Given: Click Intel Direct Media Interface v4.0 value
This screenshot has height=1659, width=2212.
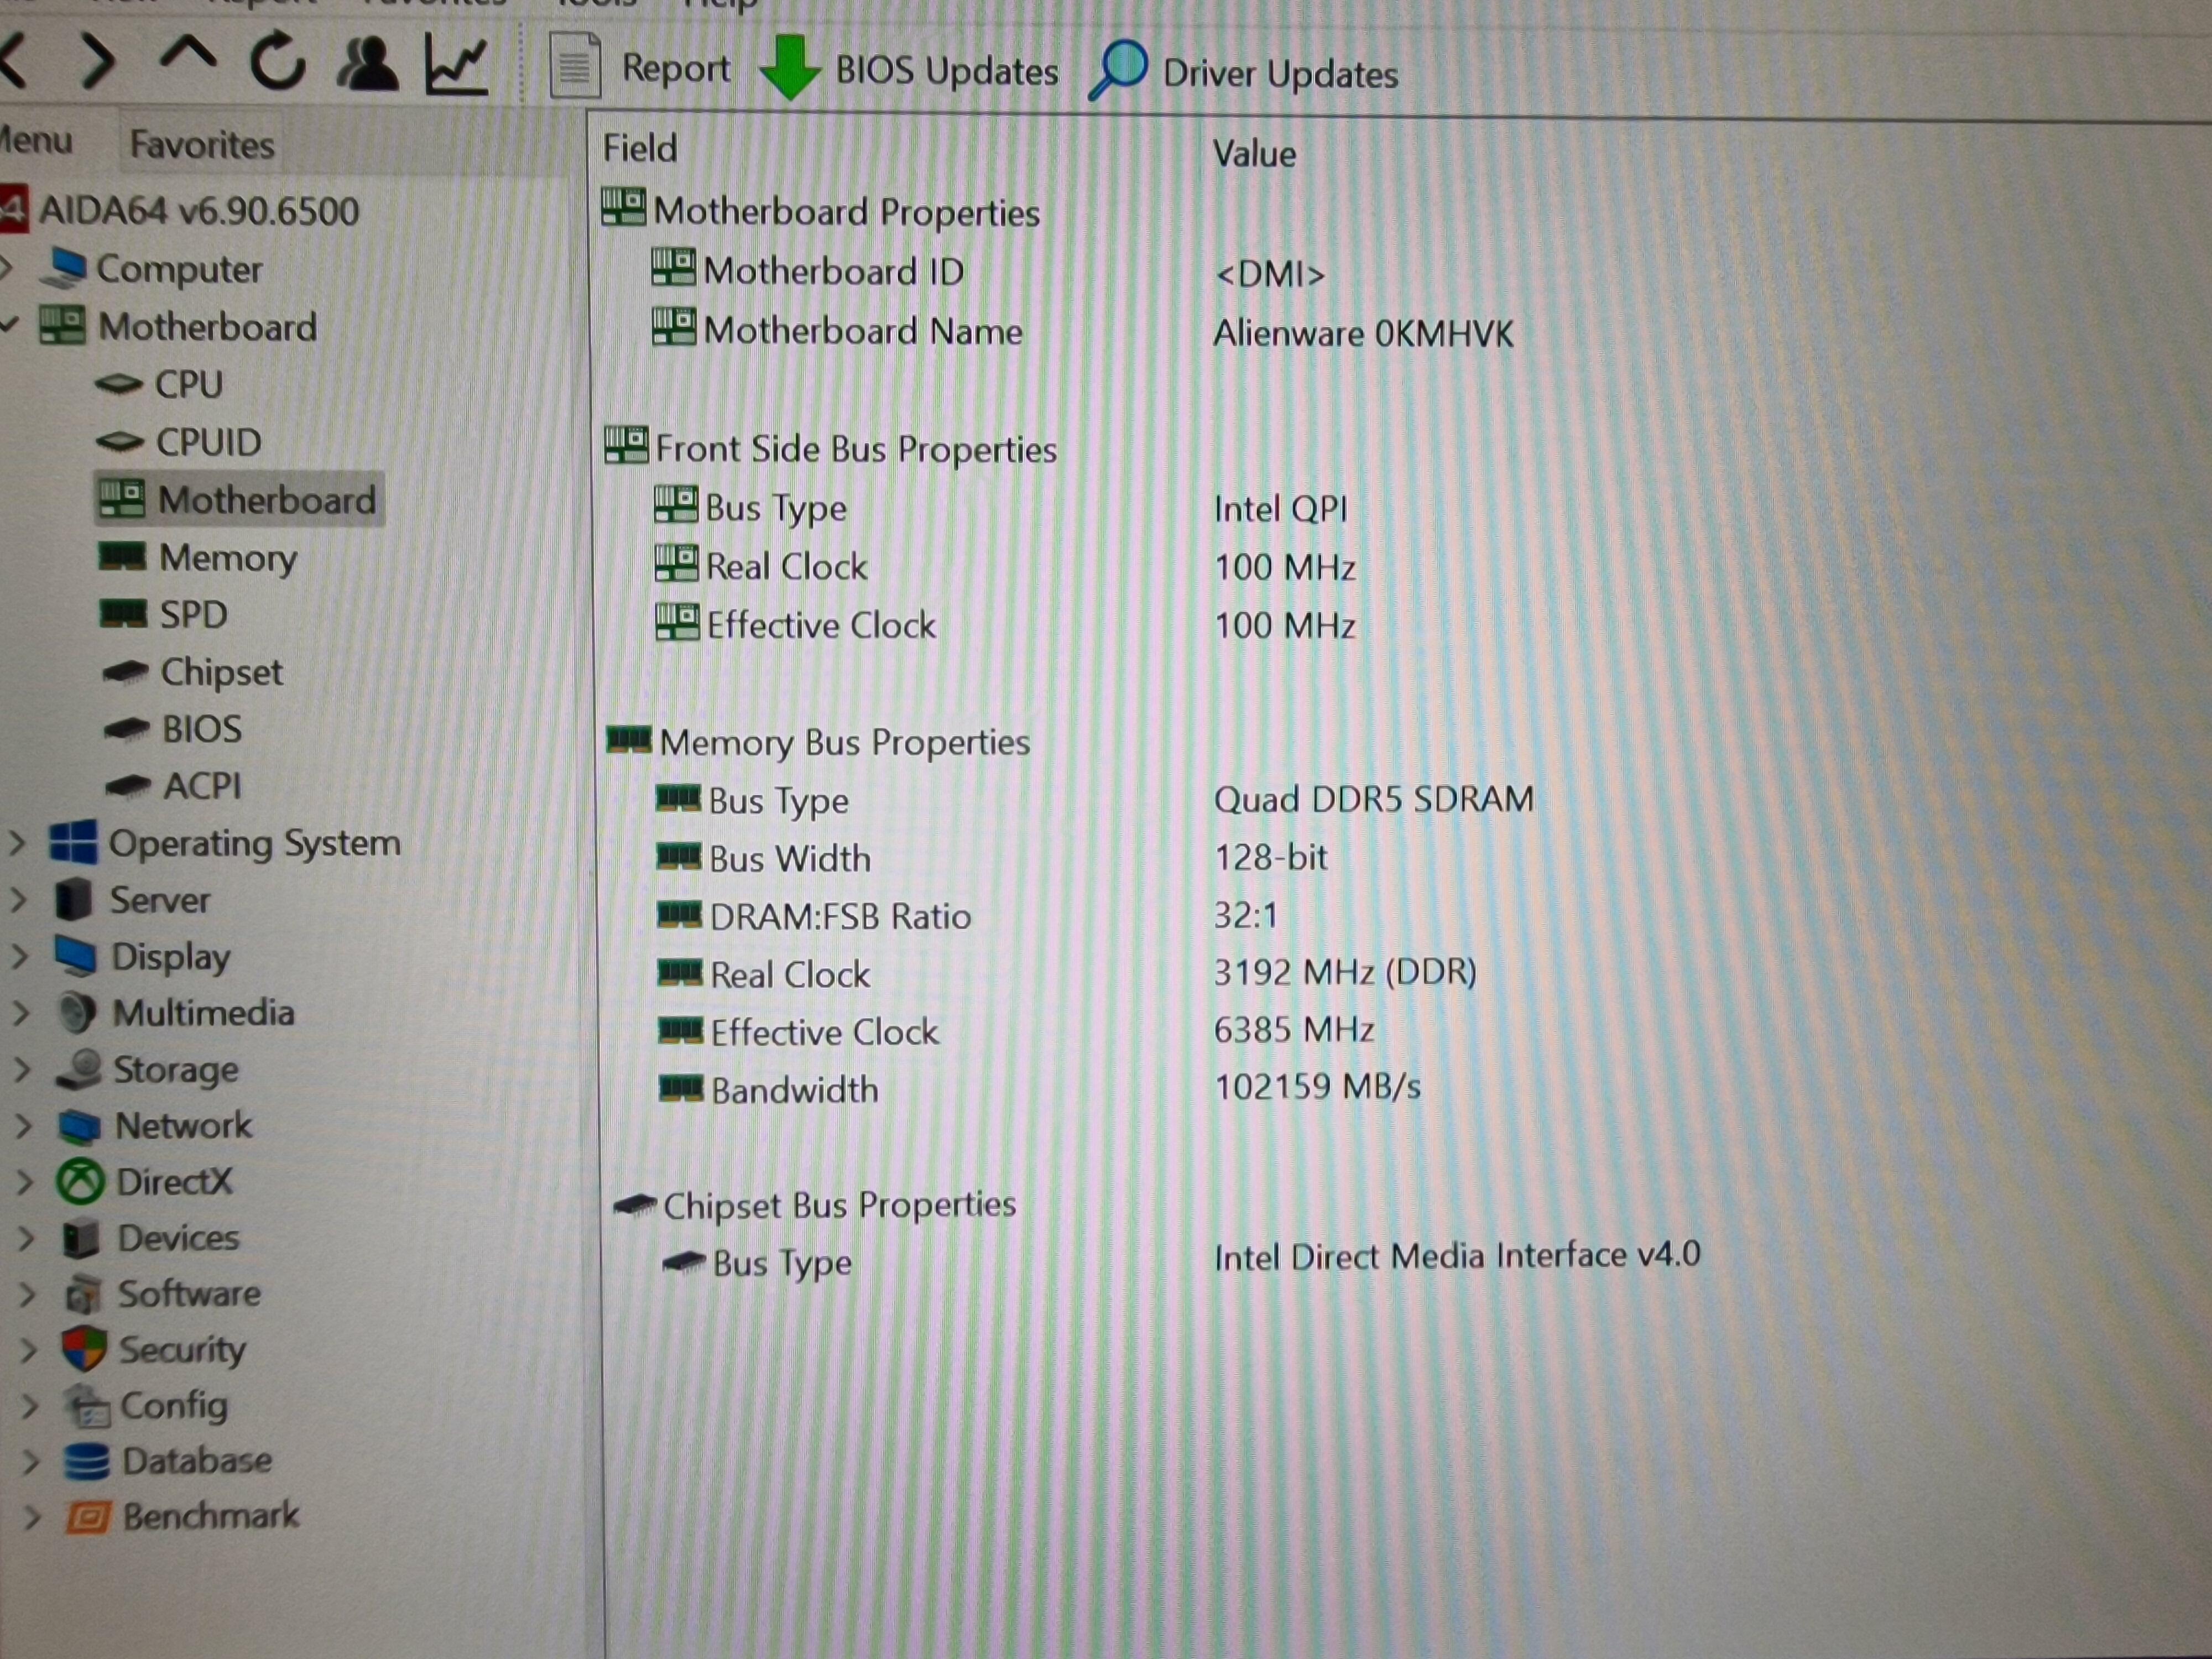Looking at the screenshot, I should [x=1457, y=1255].
